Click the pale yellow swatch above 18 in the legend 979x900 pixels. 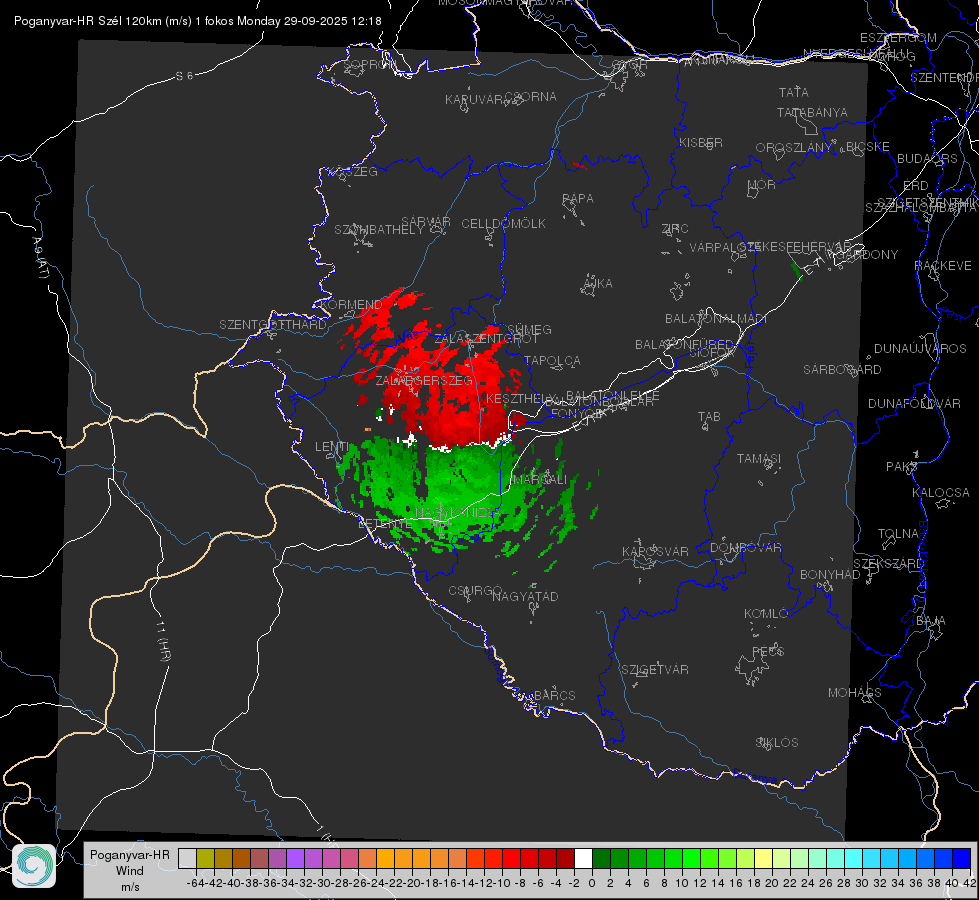pyautogui.click(x=764, y=858)
